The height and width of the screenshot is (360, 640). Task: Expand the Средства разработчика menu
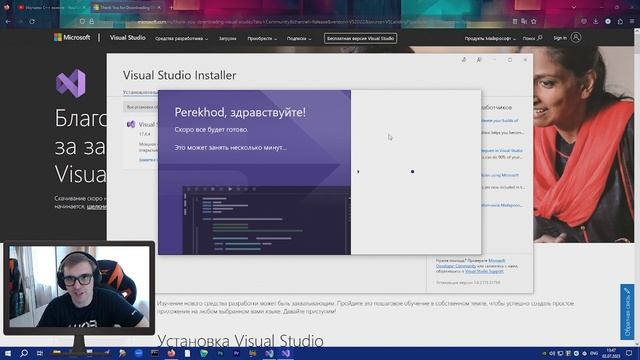(x=181, y=38)
